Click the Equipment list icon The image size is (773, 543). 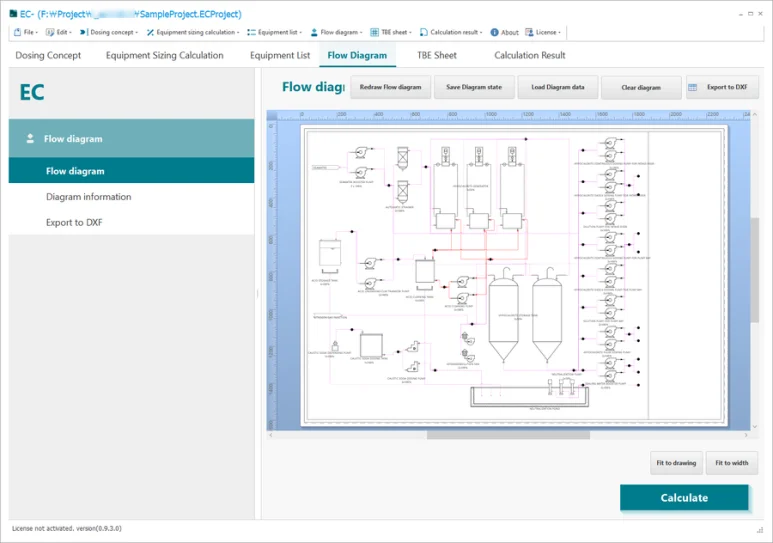pyautogui.click(x=251, y=32)
